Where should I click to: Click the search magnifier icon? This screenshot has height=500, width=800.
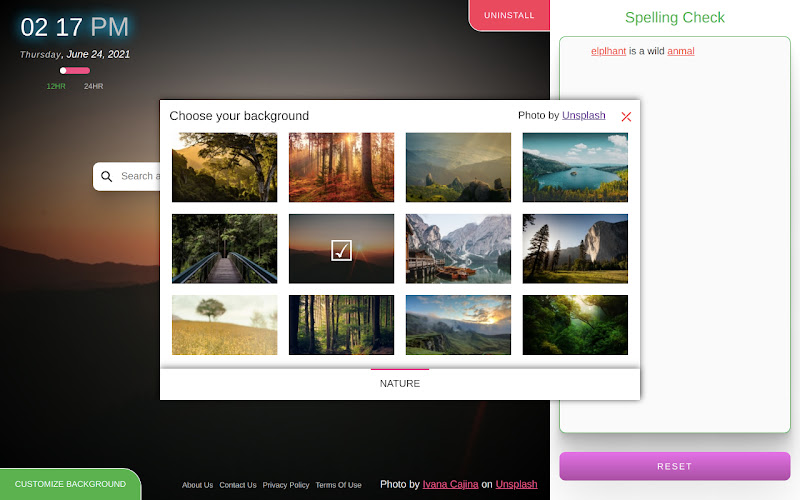coord(106,177)
